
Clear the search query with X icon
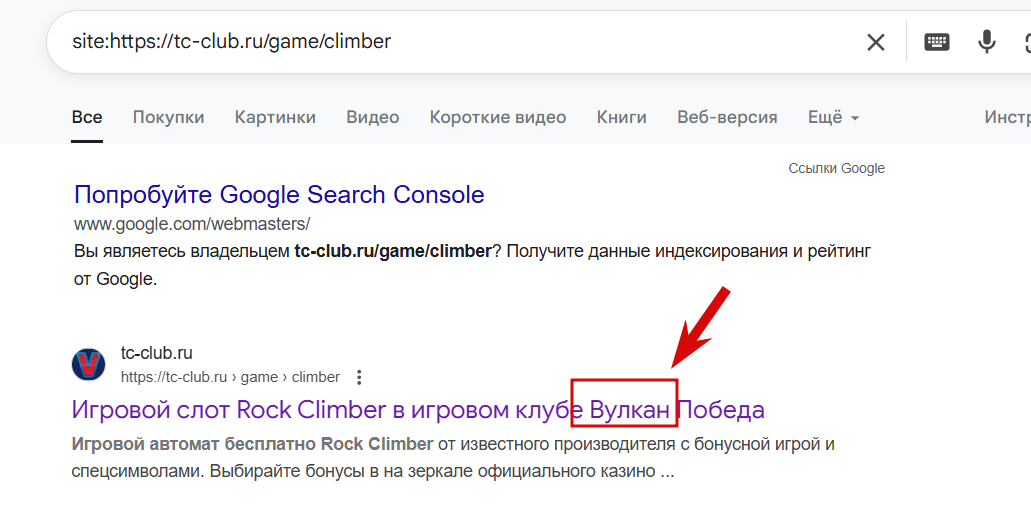(875, 43)
